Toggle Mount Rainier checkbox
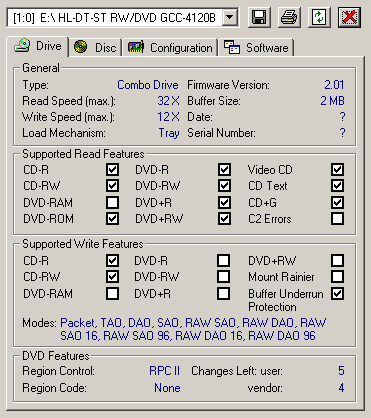Viewport: 371px width, 418px height. click(337, 276)
